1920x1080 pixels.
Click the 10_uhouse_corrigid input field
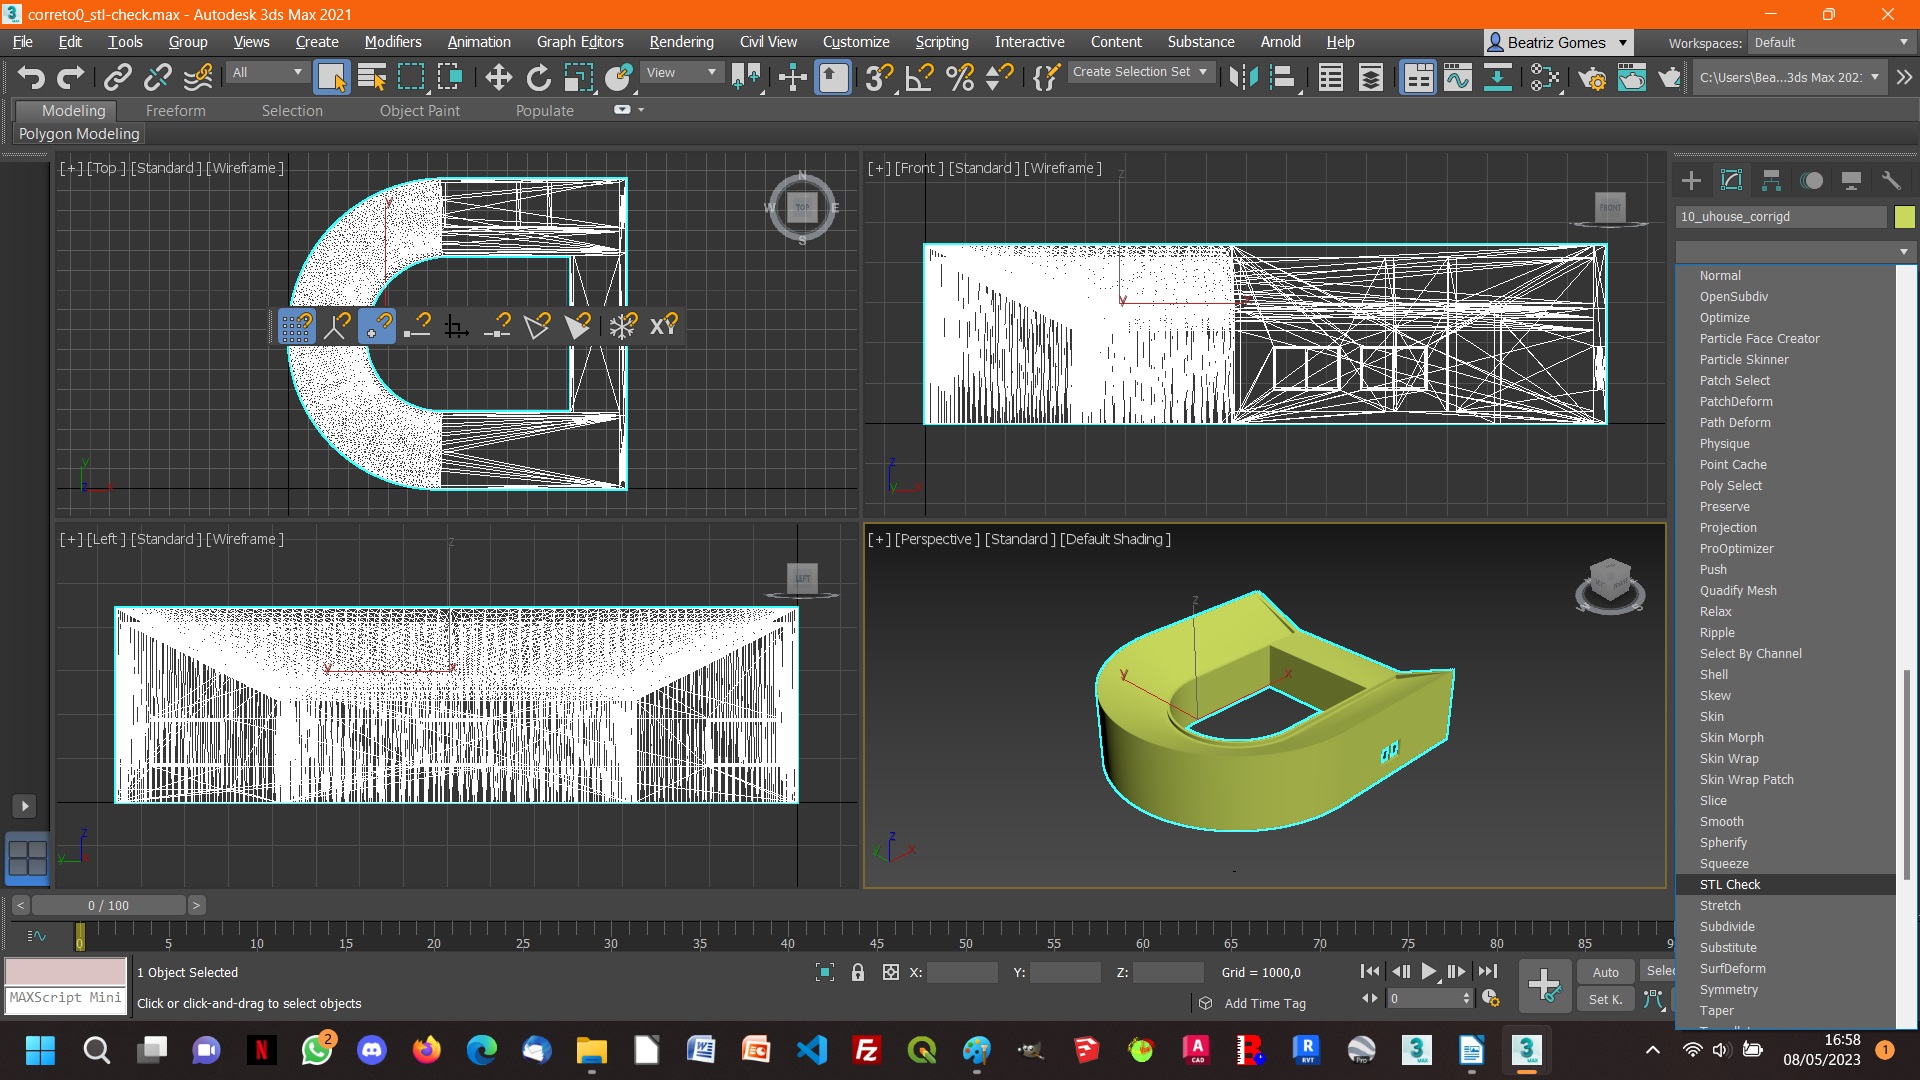coord(1779,215)
